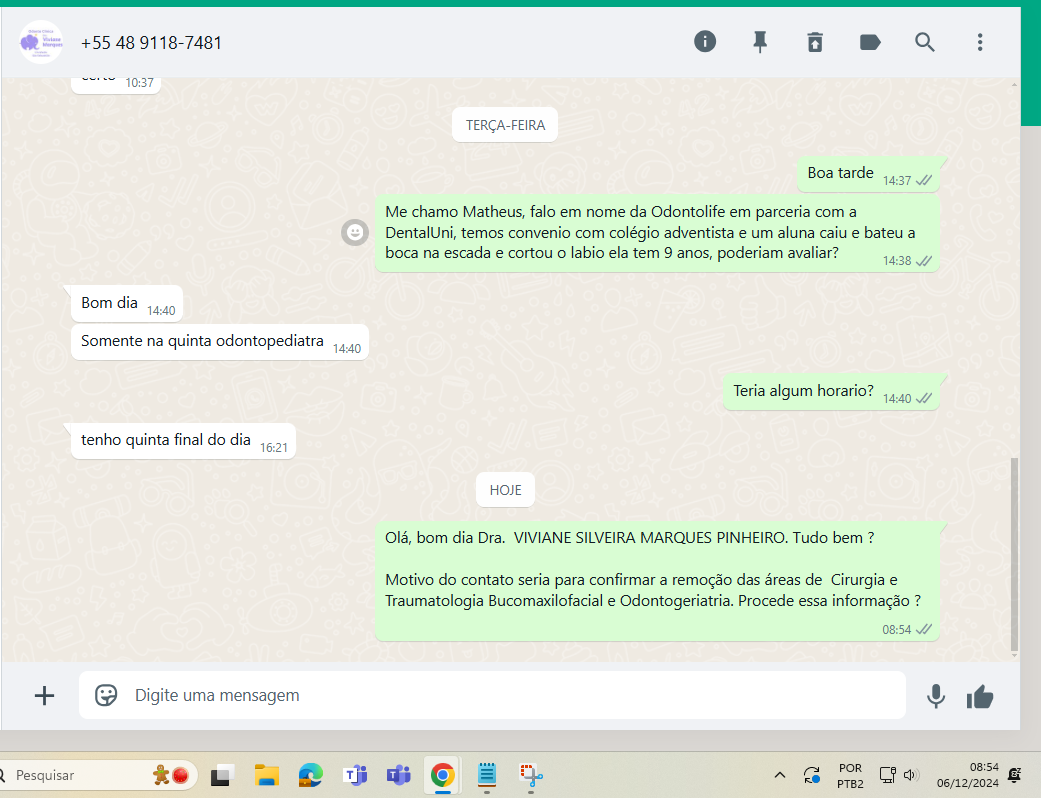The image size is (1041, 798).
Task: Select the 'tenho quinta final do dia' message
Action: coord(183,441)
